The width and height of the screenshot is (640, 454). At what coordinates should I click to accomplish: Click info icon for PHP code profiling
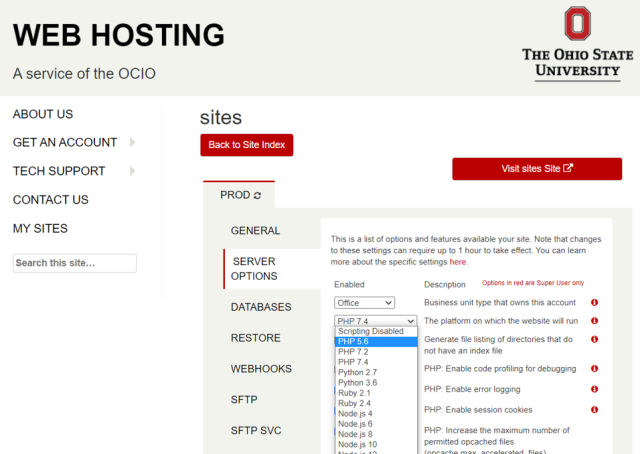pos(594,369)
